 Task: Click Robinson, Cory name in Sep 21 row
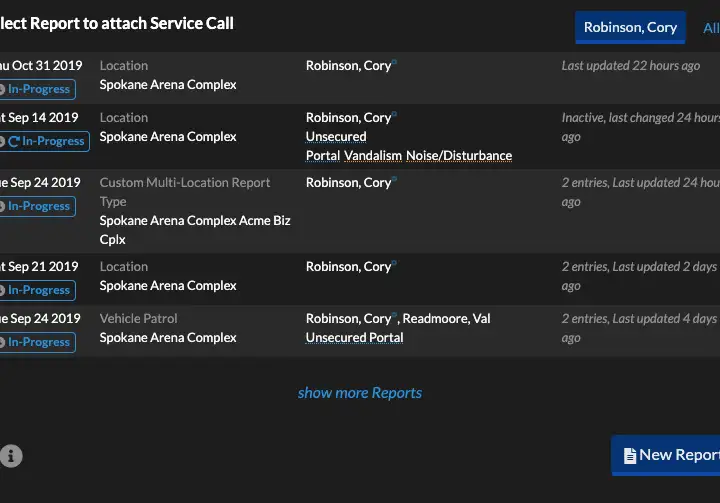(349, 266)
